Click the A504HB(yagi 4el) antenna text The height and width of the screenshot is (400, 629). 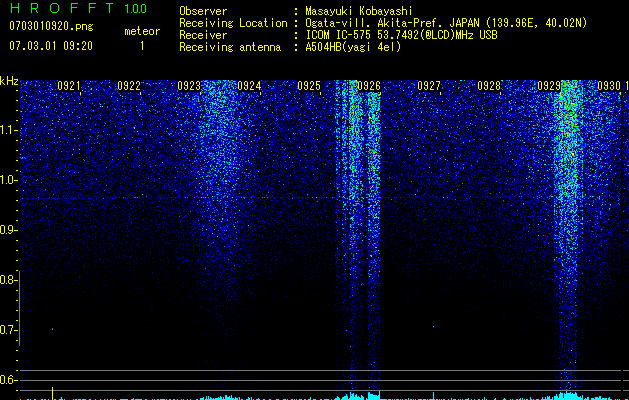pos(353,47)
